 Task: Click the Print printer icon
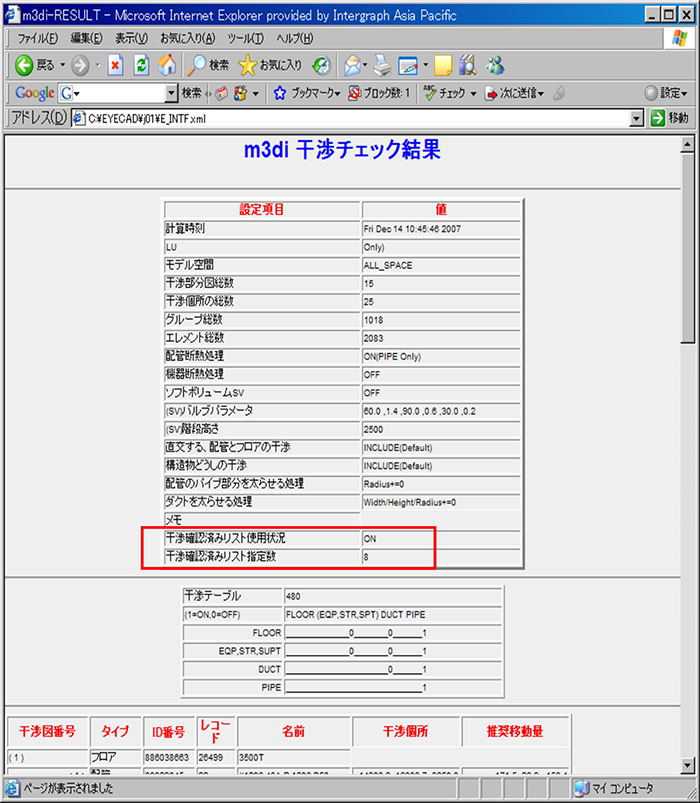(x=382, y=65)
